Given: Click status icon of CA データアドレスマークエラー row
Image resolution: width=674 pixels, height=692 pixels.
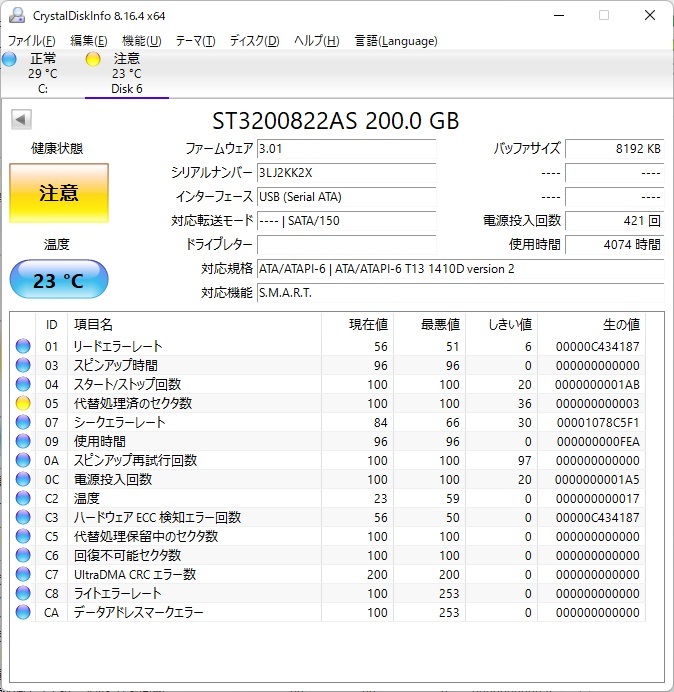Looking at the screenshot, I should point(23,612).
